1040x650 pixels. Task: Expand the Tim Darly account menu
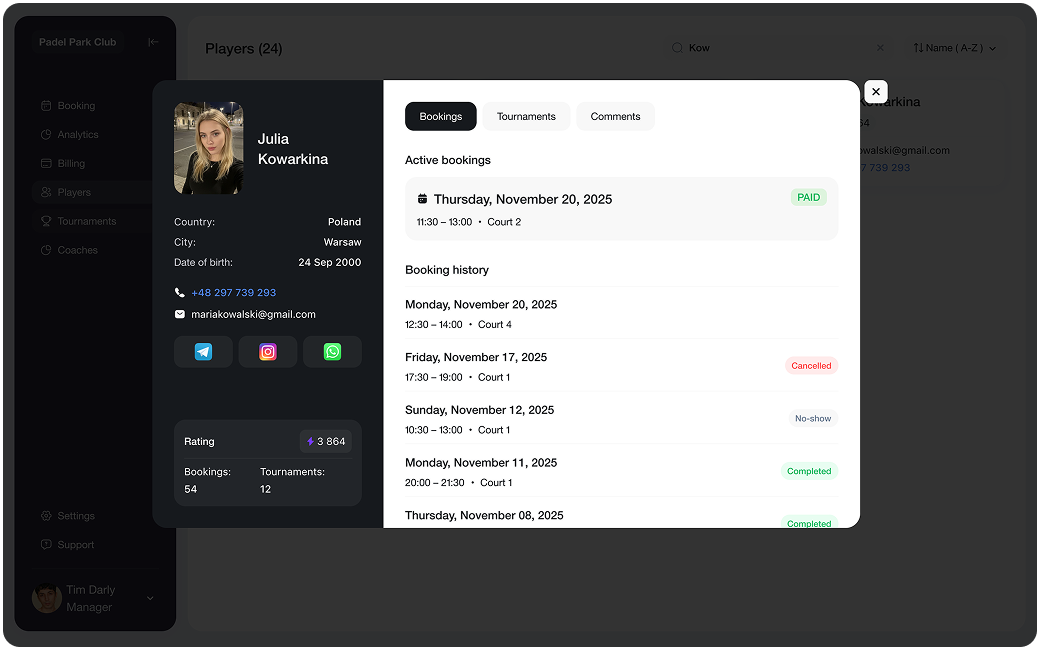coord(150,598)
